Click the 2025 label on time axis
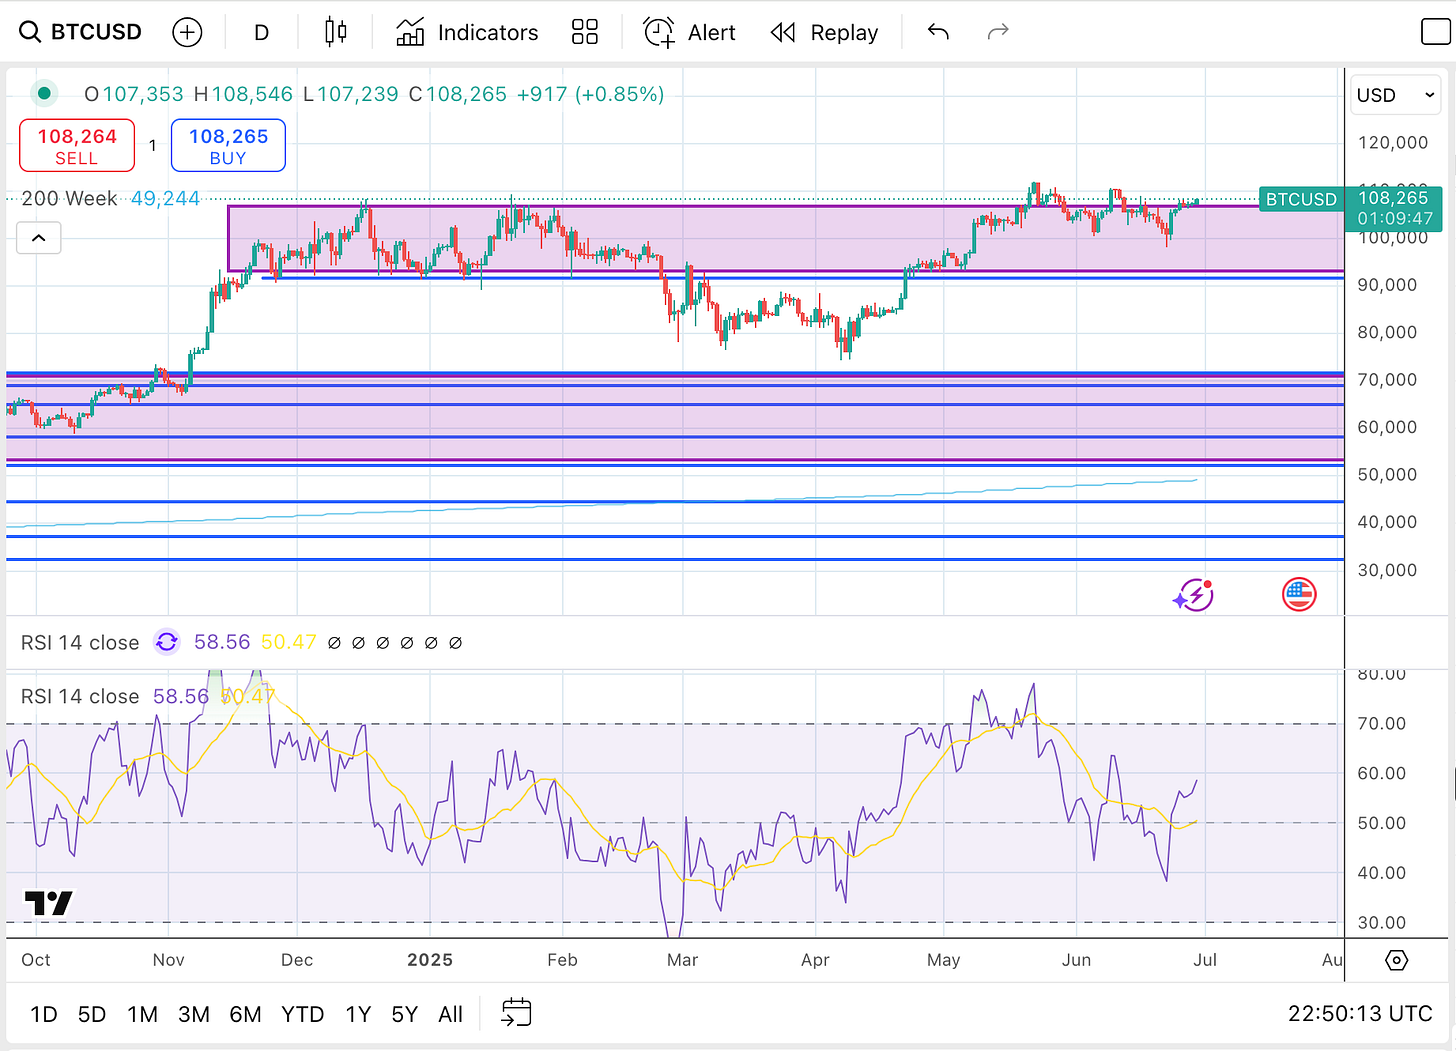This screenshot has width=1456, height=1051. pyautogui.click(x=430, y=960)
